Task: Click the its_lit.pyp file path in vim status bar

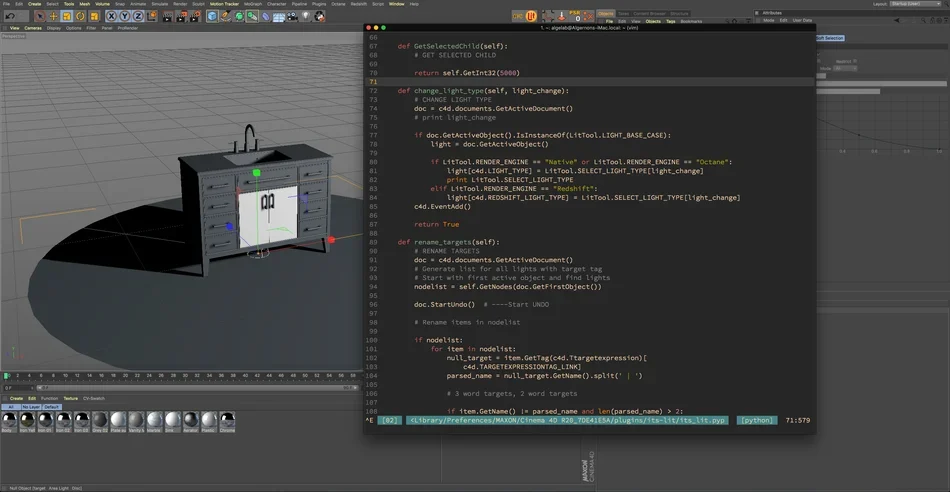Action: [x=568, y=420]
